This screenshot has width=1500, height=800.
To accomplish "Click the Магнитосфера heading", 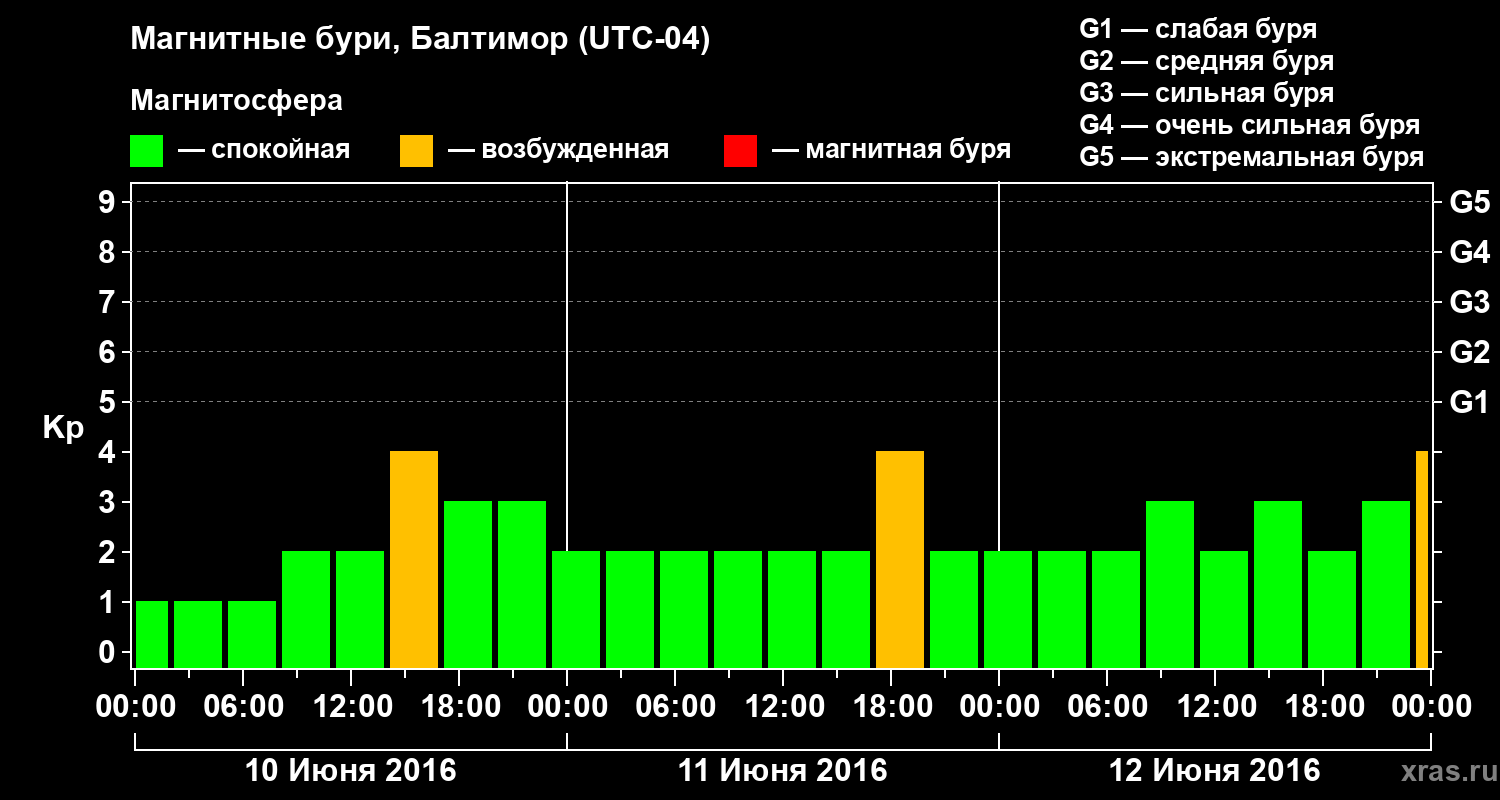I will pyautogui.click(x=237, y=101).
